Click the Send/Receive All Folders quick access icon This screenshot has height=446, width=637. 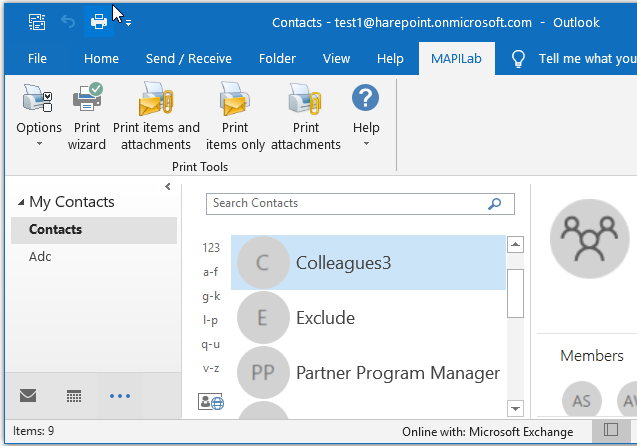coord(37,22)
